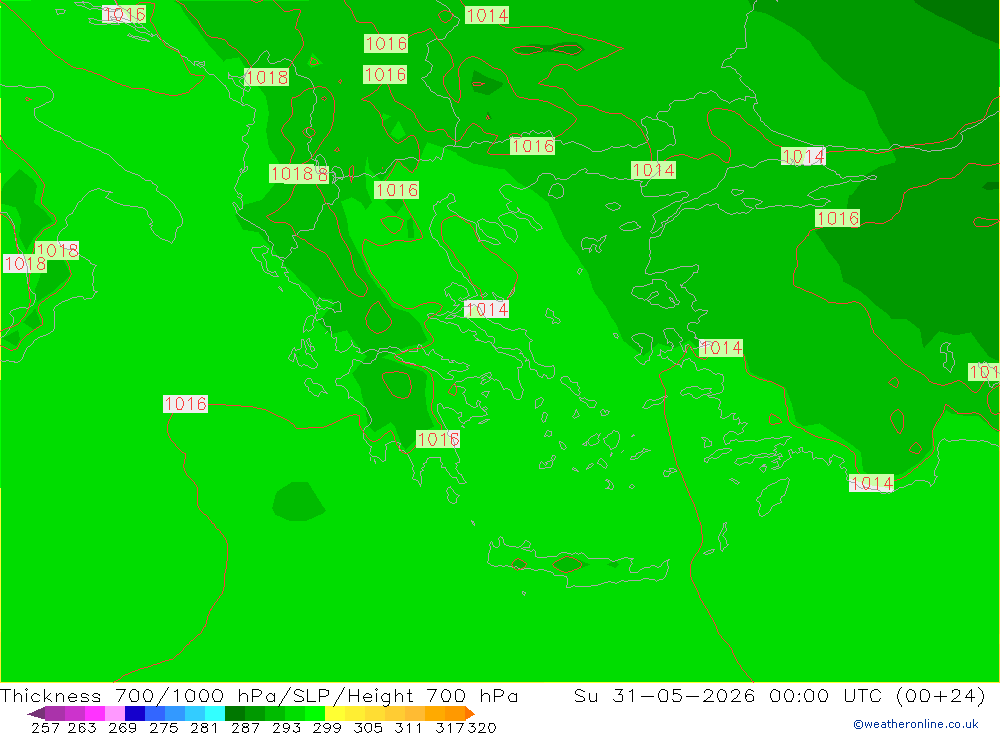Click the 281 legend value
Viewport: 1000px width, 733px height.
(204, 727)
